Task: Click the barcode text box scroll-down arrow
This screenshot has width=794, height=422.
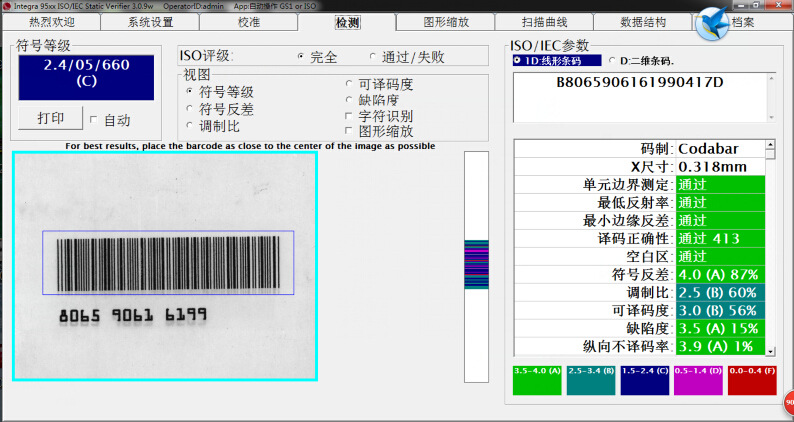Action: click(771, 118)
